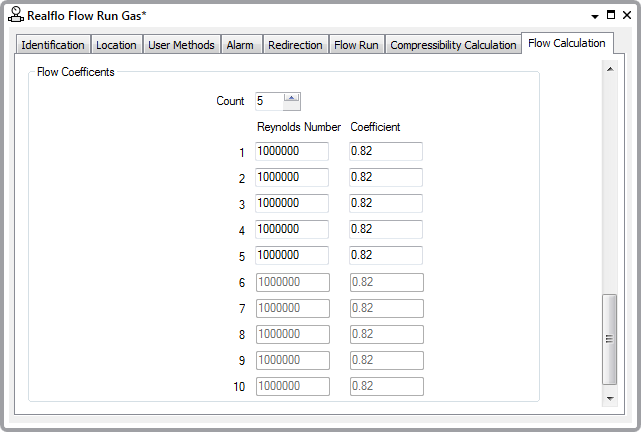The height and width of the screenshot is (432, 641).
Task: Close the Realflo Flow Run Gas window
Action: (x=625, y=15)
